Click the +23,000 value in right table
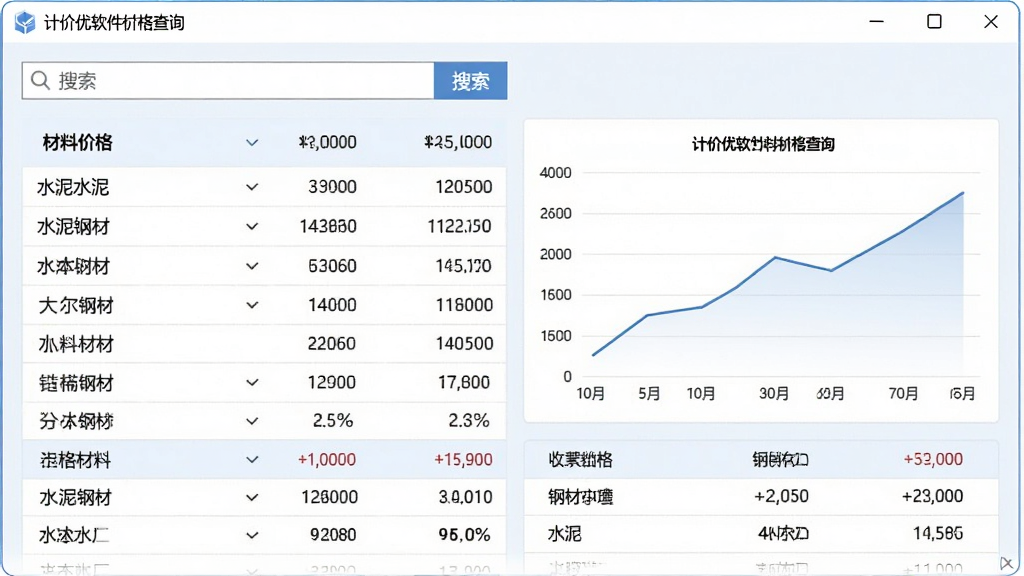 [933, 496]
